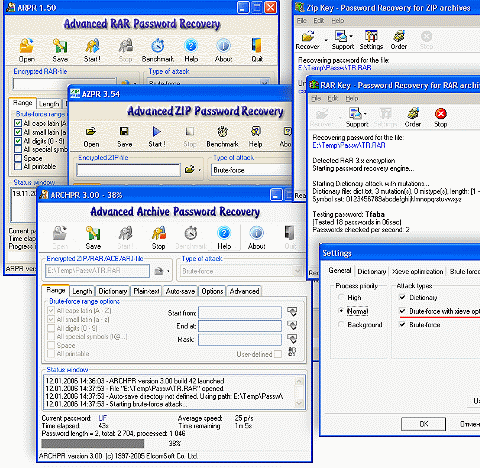Click Start from picker icon in ARCHPR
480x468 pixels.
tap(292, 312)
